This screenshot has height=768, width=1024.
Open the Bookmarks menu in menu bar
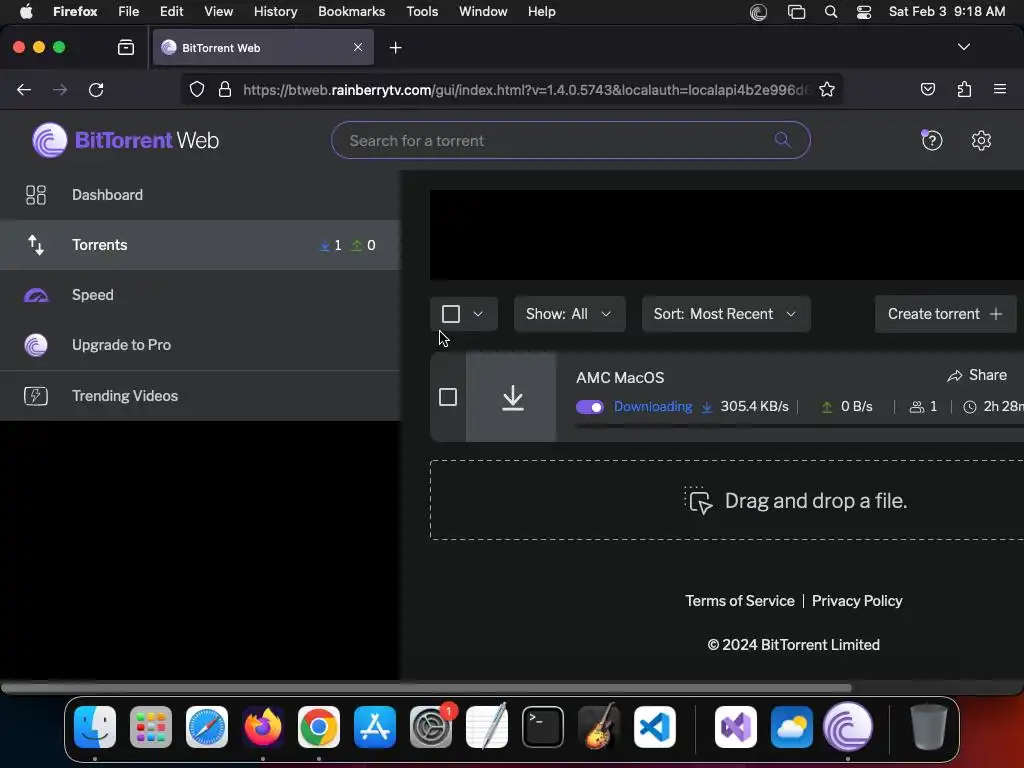coord(351,12)
